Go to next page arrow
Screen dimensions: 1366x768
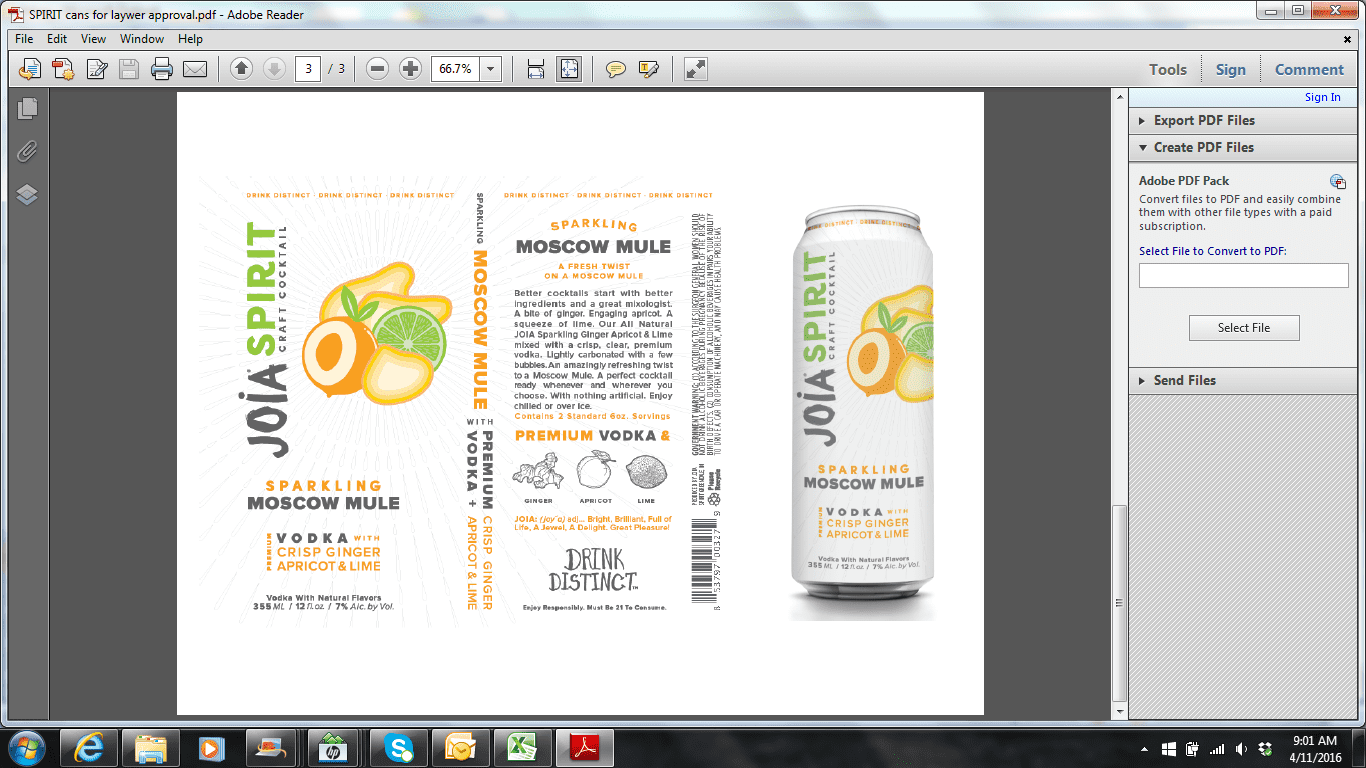(x=274, y=69)
